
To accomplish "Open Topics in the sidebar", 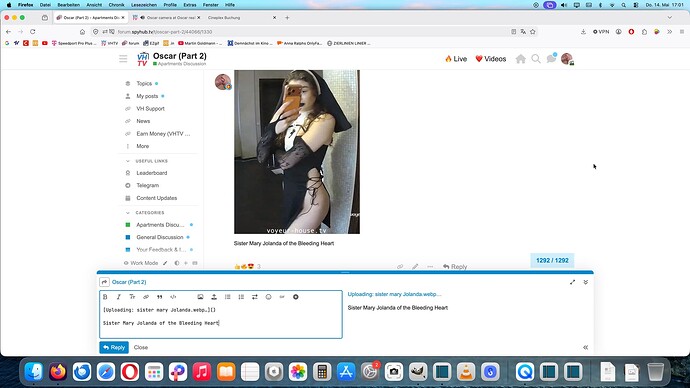I will pyautogui.click(x=144, y=84).
